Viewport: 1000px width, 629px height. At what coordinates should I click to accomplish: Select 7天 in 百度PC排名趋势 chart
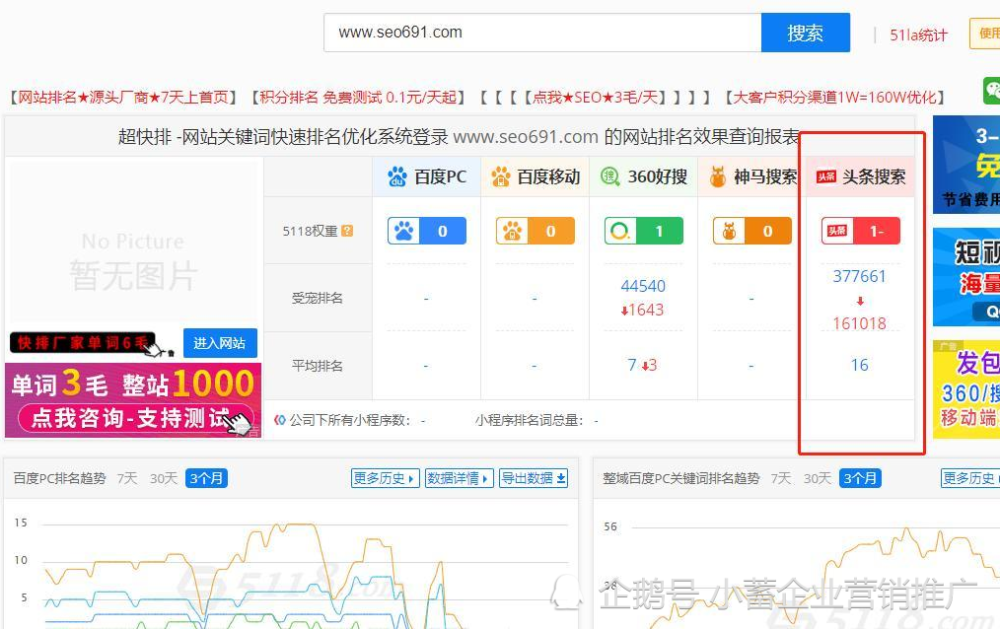127,478
